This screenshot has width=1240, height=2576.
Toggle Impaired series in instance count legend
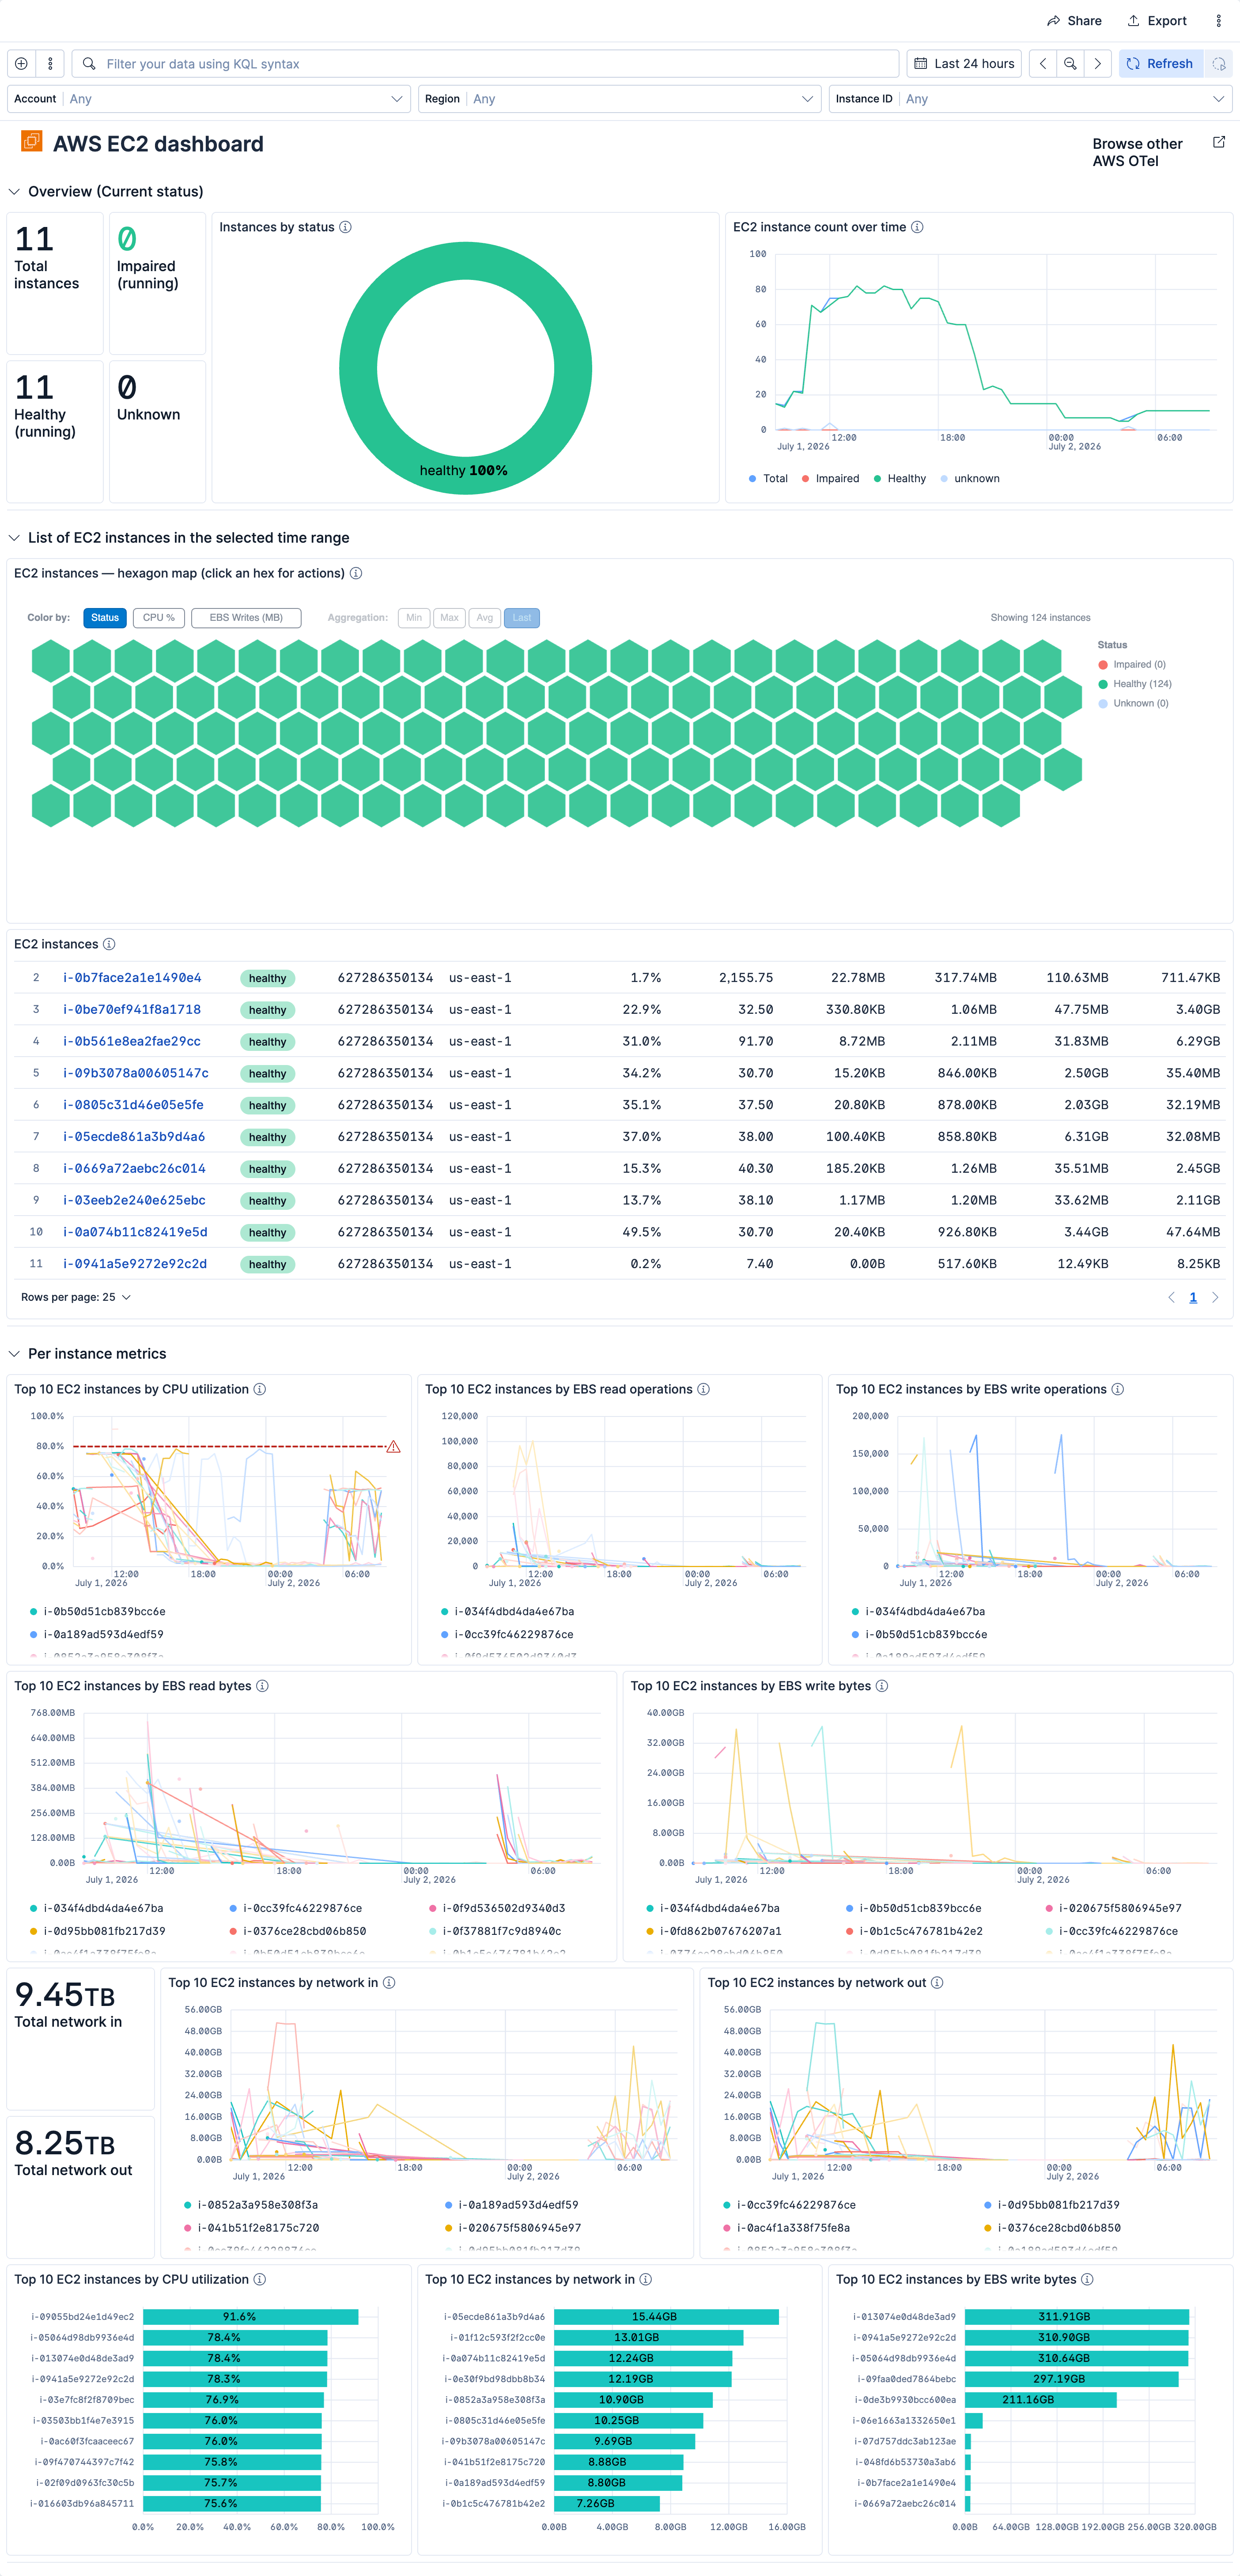830,478
